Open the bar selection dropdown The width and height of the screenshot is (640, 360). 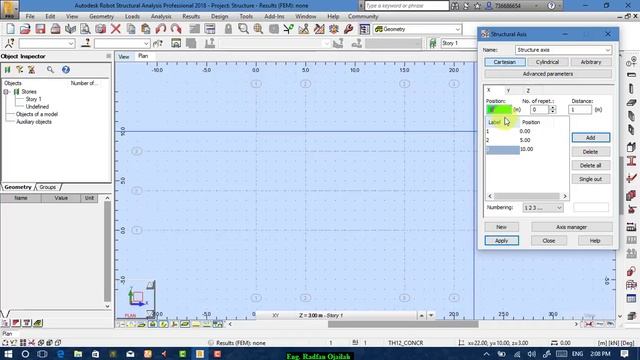[x=146, y=43]
